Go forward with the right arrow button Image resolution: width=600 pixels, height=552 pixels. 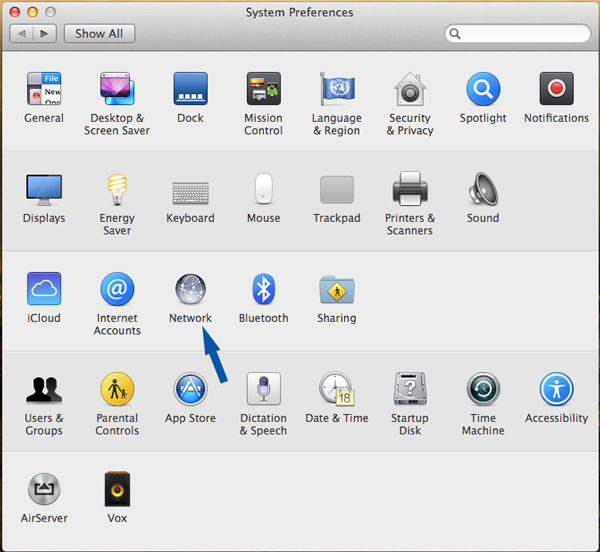45,34
